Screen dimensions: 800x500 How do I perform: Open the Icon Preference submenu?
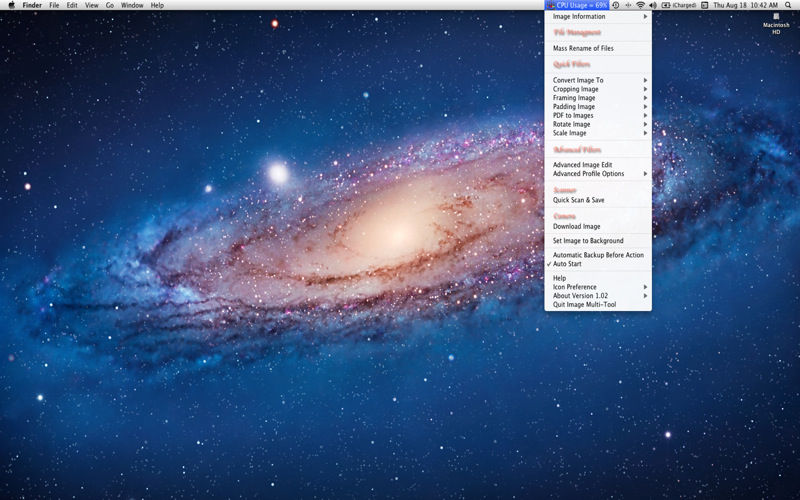pos(598,287)
